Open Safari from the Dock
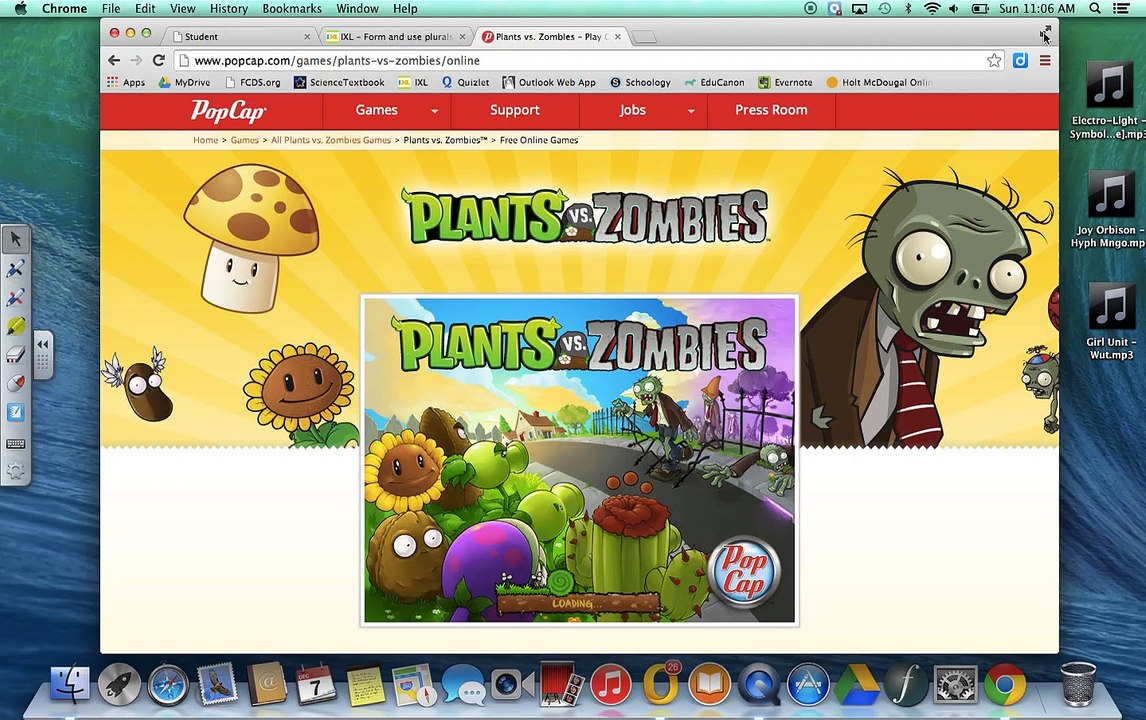The image size is (1146, 720). 168,686
